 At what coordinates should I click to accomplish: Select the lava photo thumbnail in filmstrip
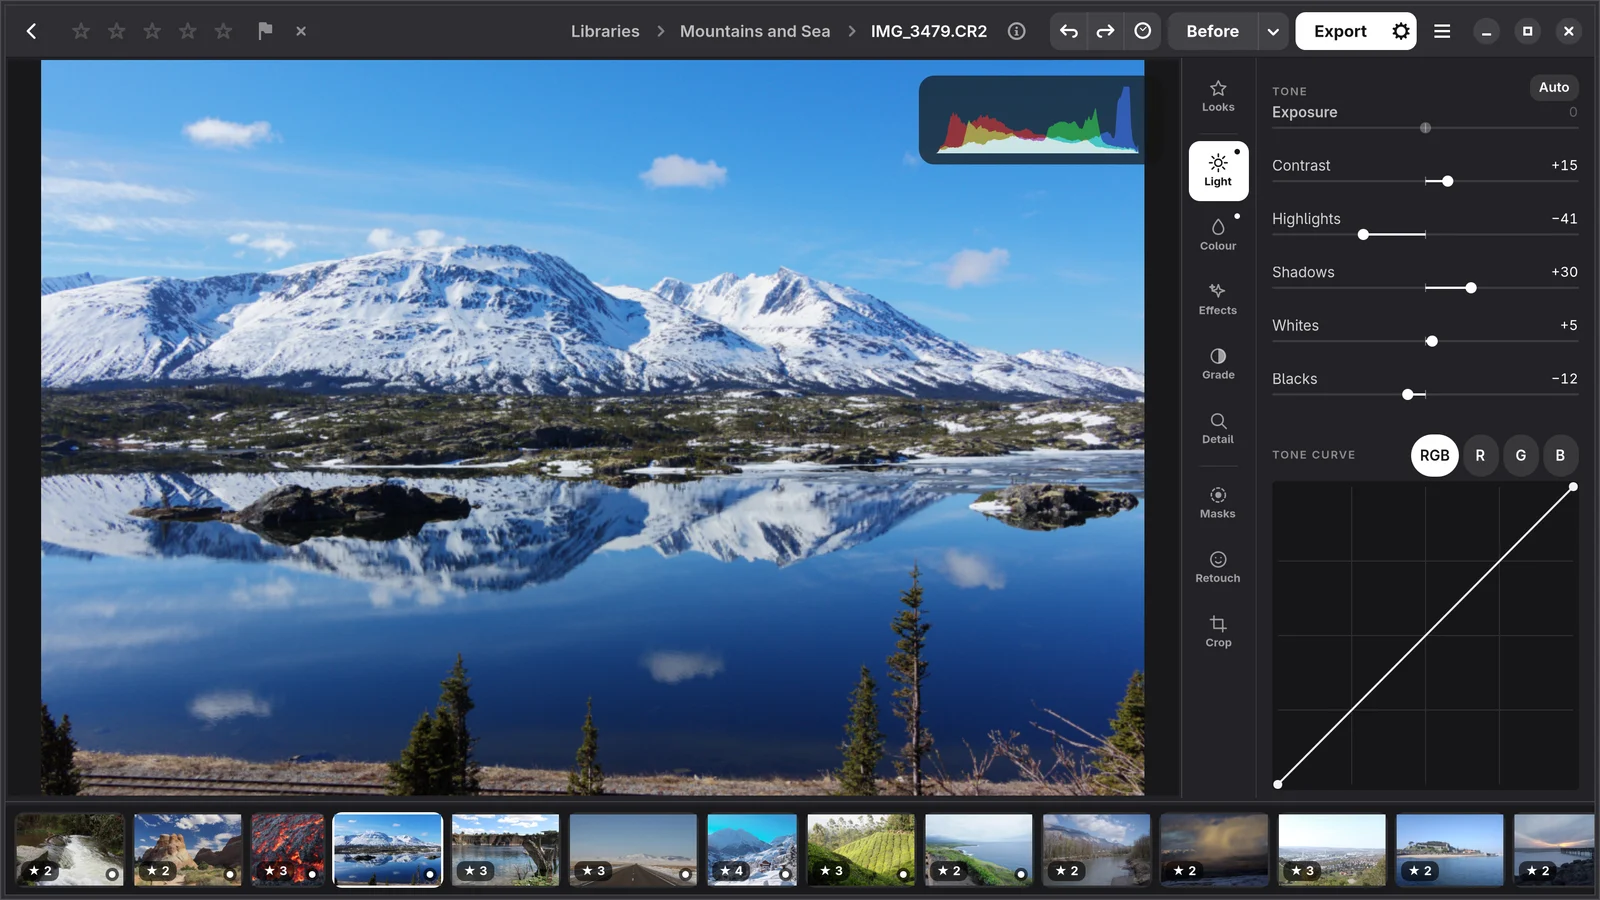tap(288, 849)
